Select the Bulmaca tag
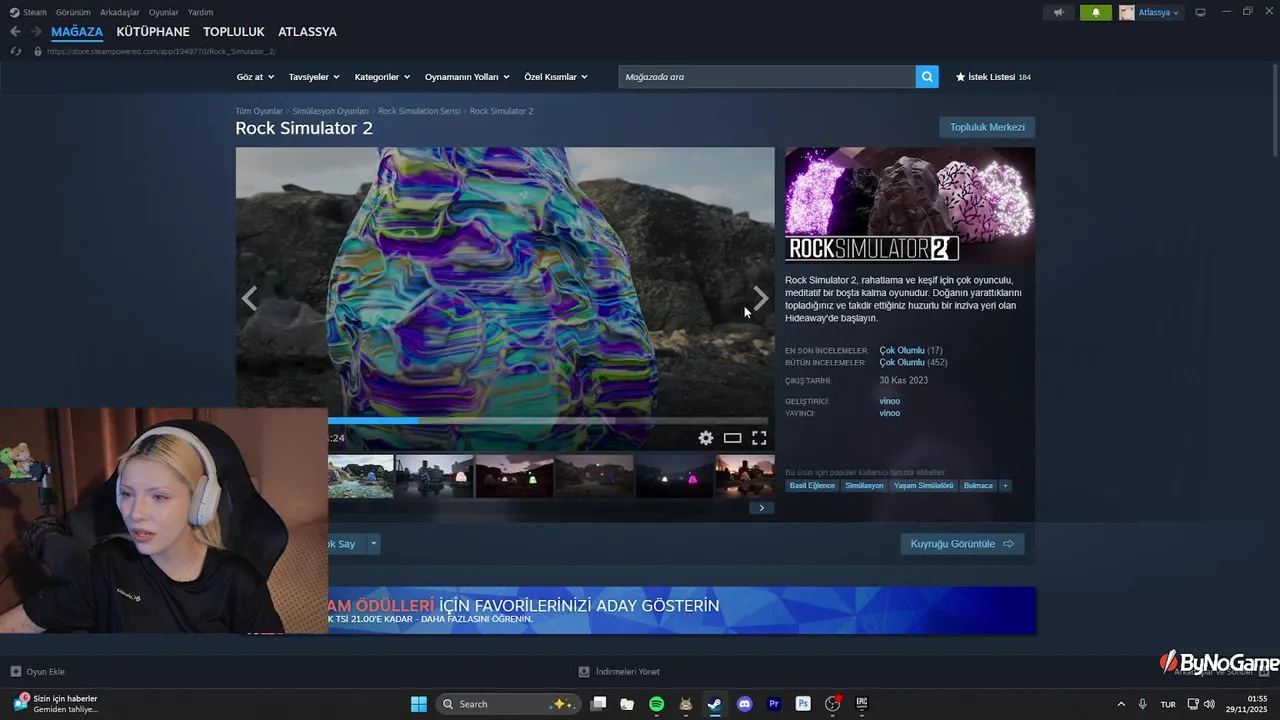The width and height of the screenshot is (1280, 720). 978,486
